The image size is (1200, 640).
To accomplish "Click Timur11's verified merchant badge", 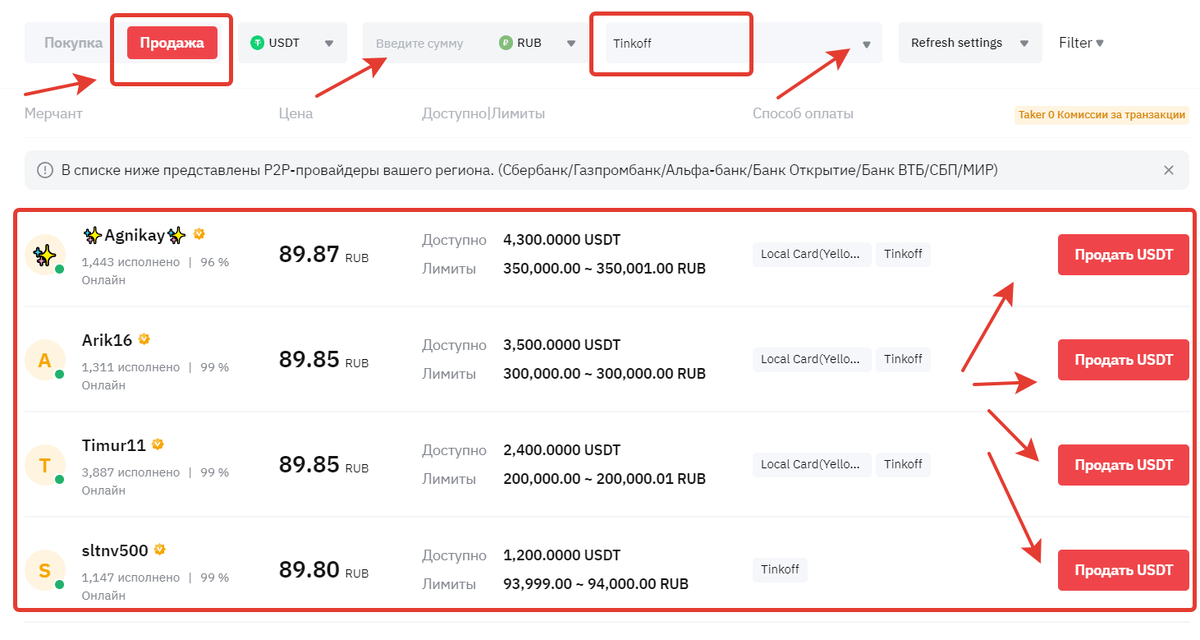I will 157,444.
